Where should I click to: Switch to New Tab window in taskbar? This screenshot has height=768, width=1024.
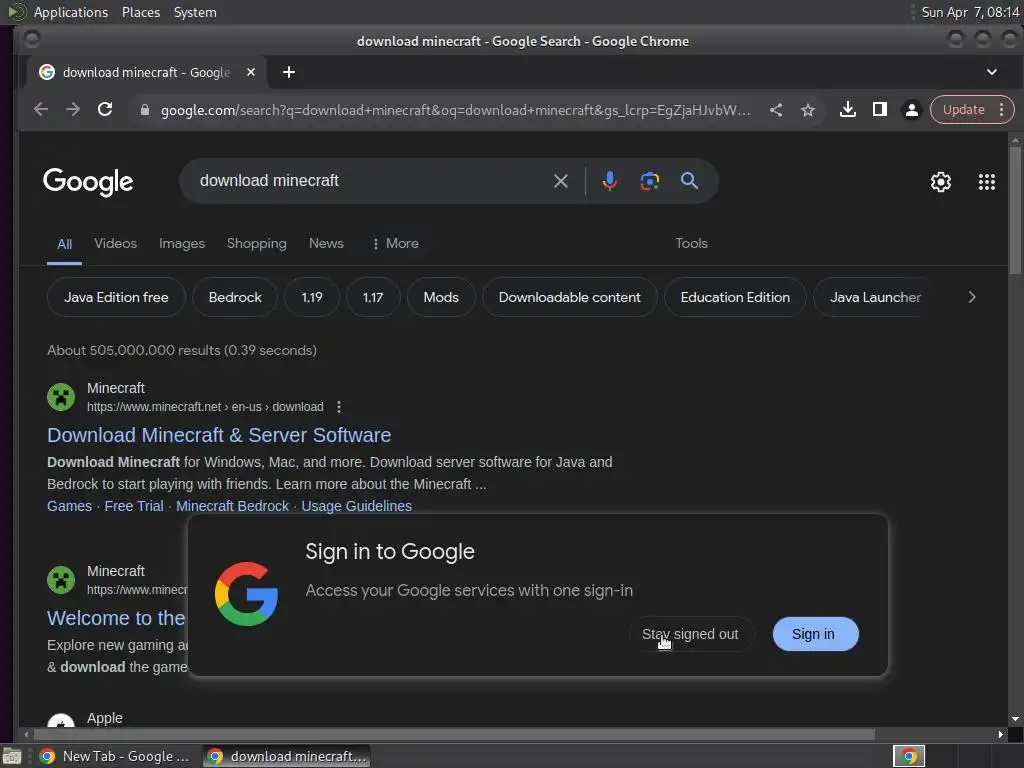pos(115,756)
